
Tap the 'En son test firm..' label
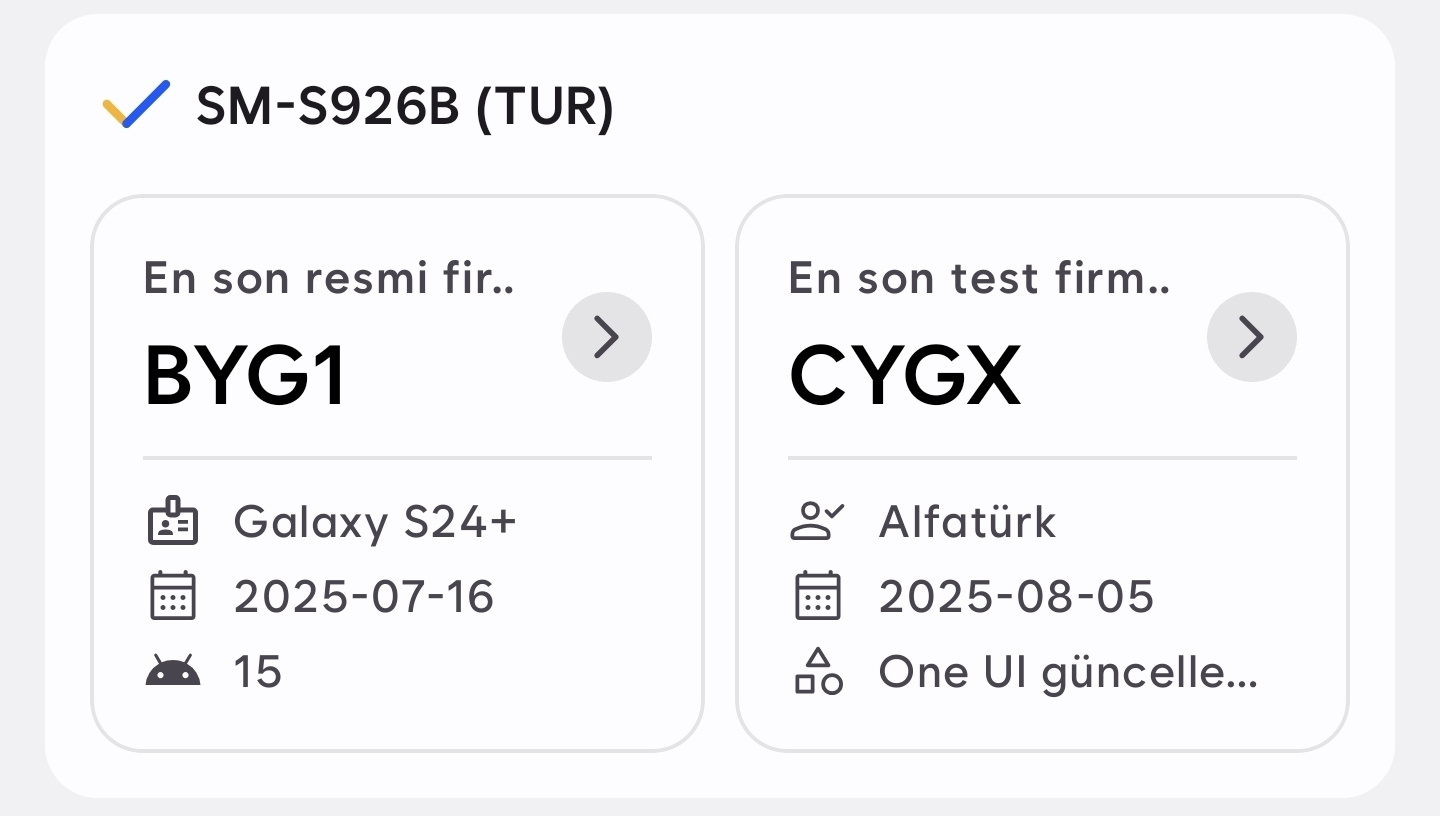pos(979,278)
